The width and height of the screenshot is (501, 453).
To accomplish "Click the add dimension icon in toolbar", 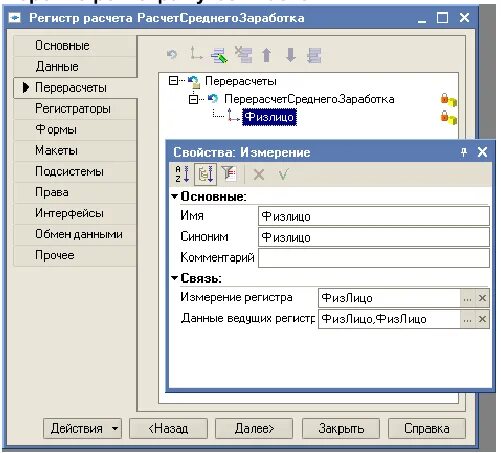I will [196, 54].
